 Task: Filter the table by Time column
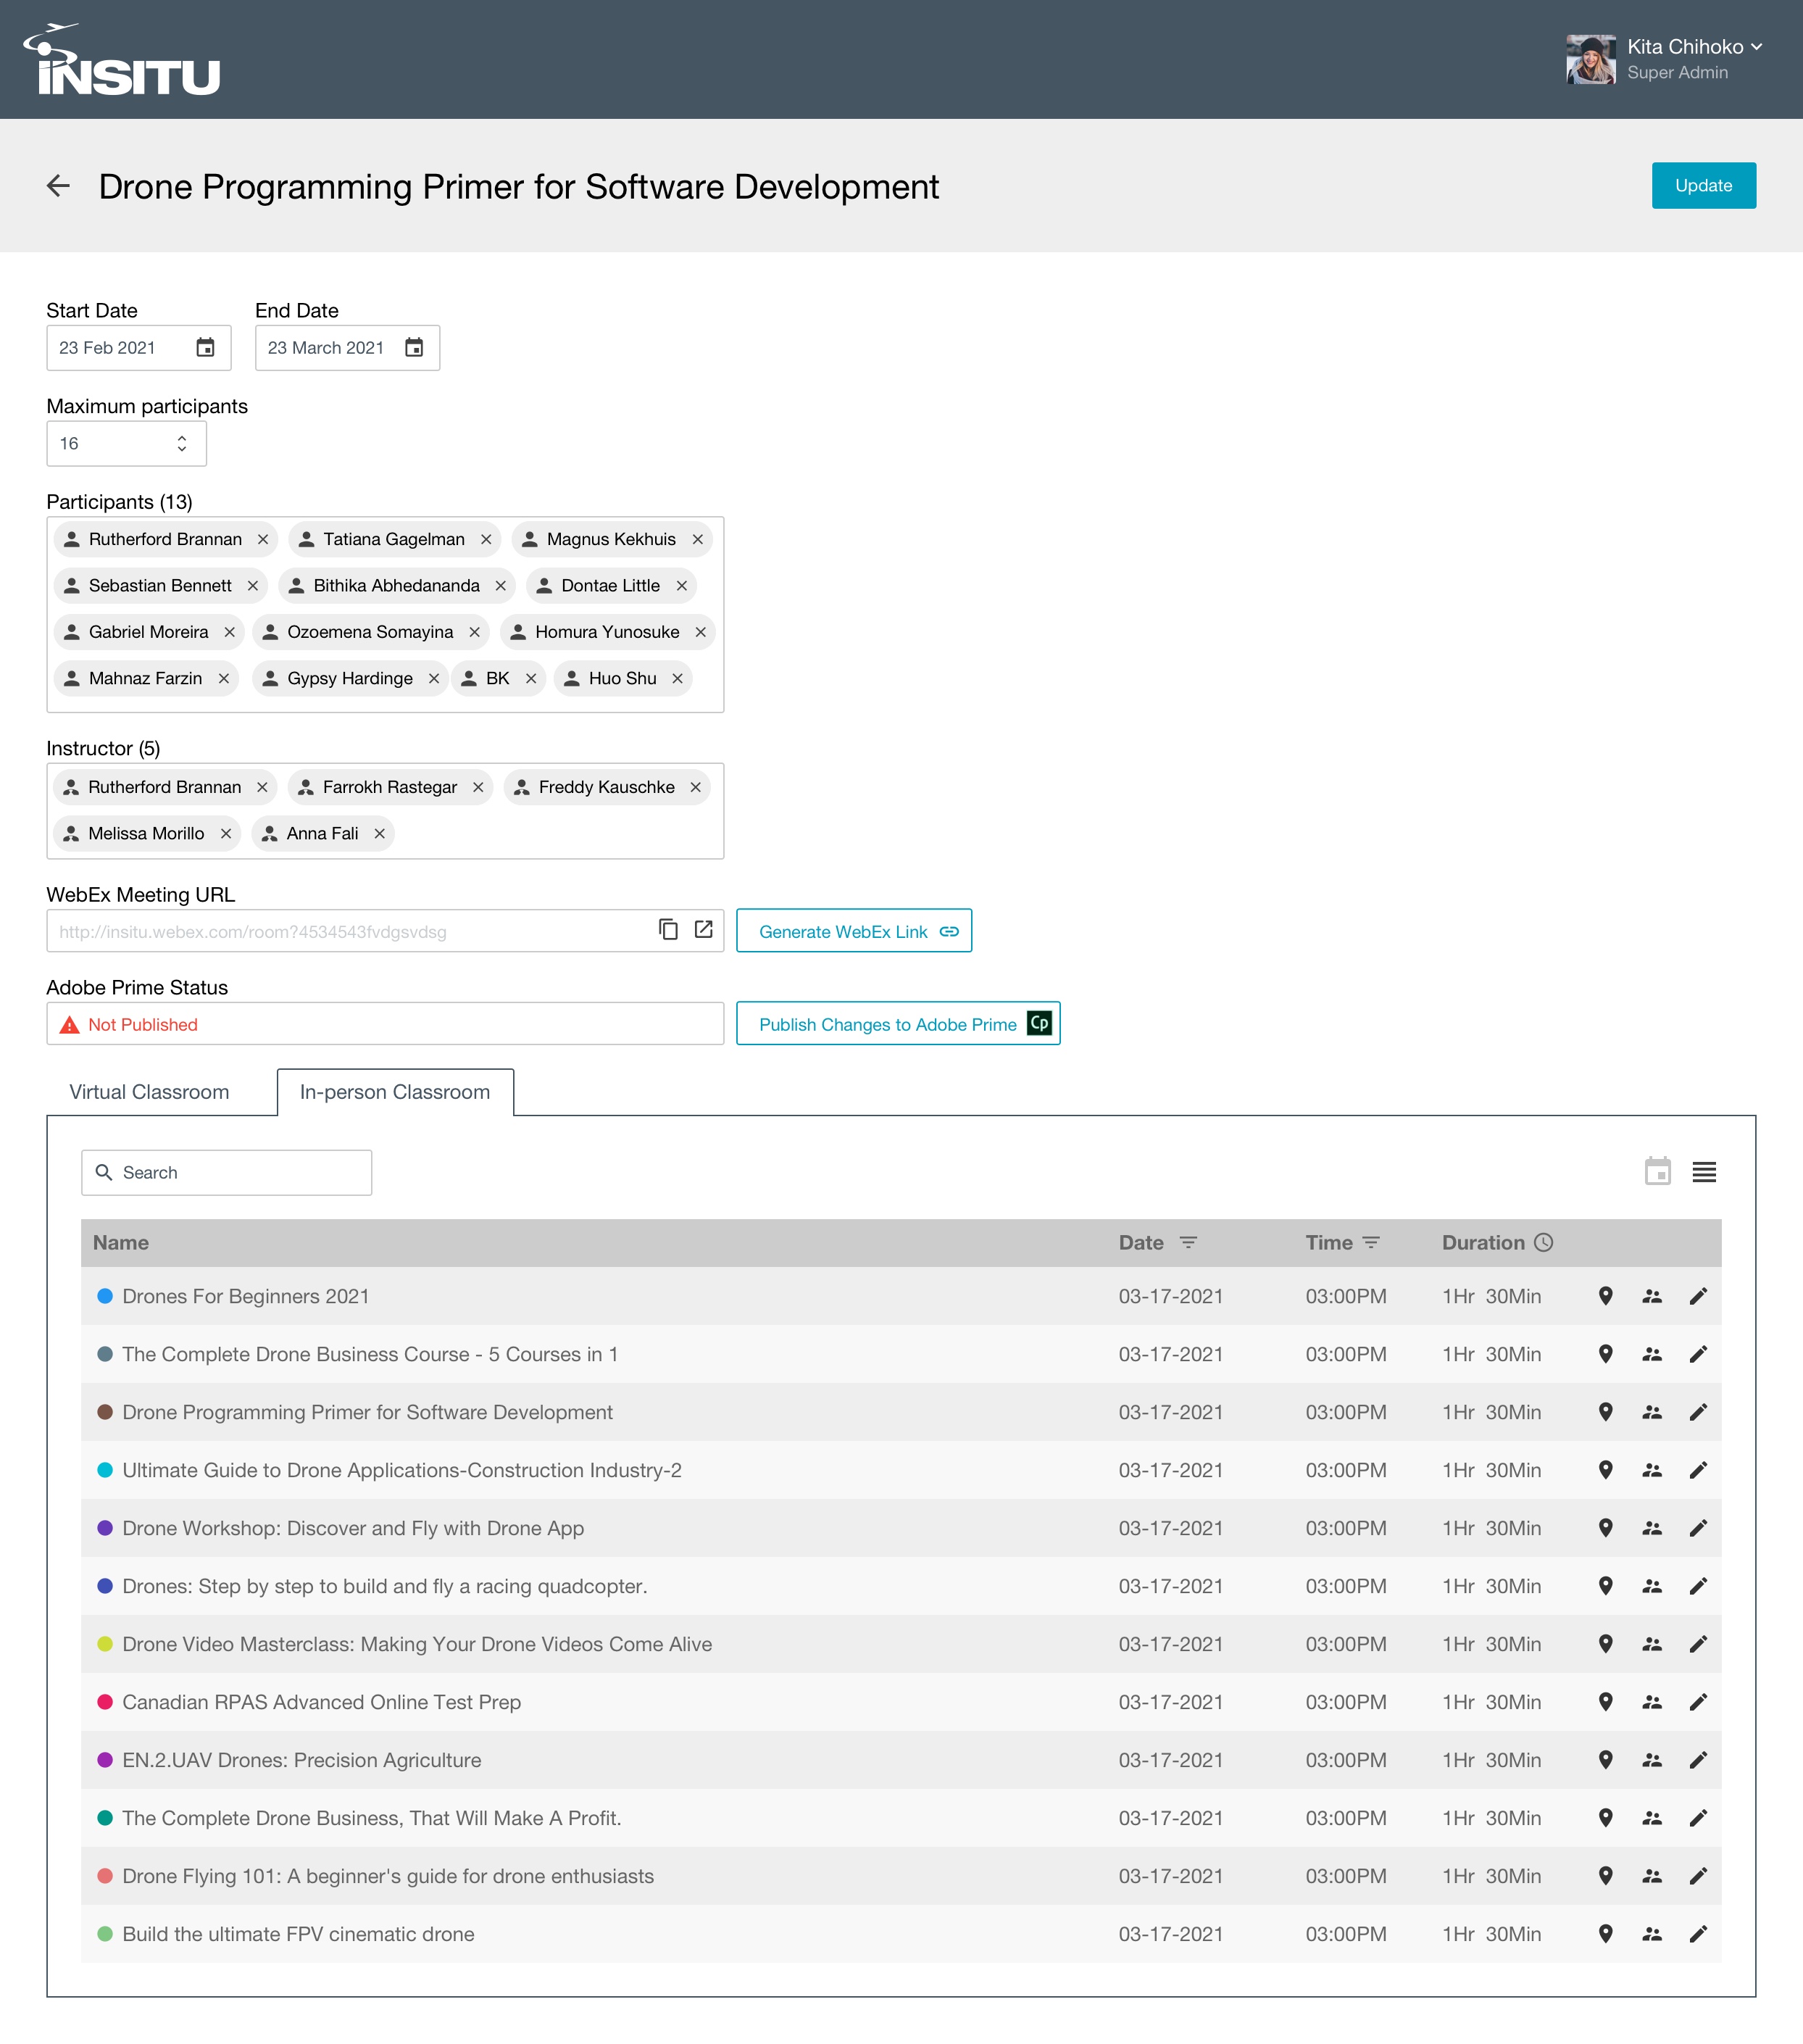coord(1371,1242)
